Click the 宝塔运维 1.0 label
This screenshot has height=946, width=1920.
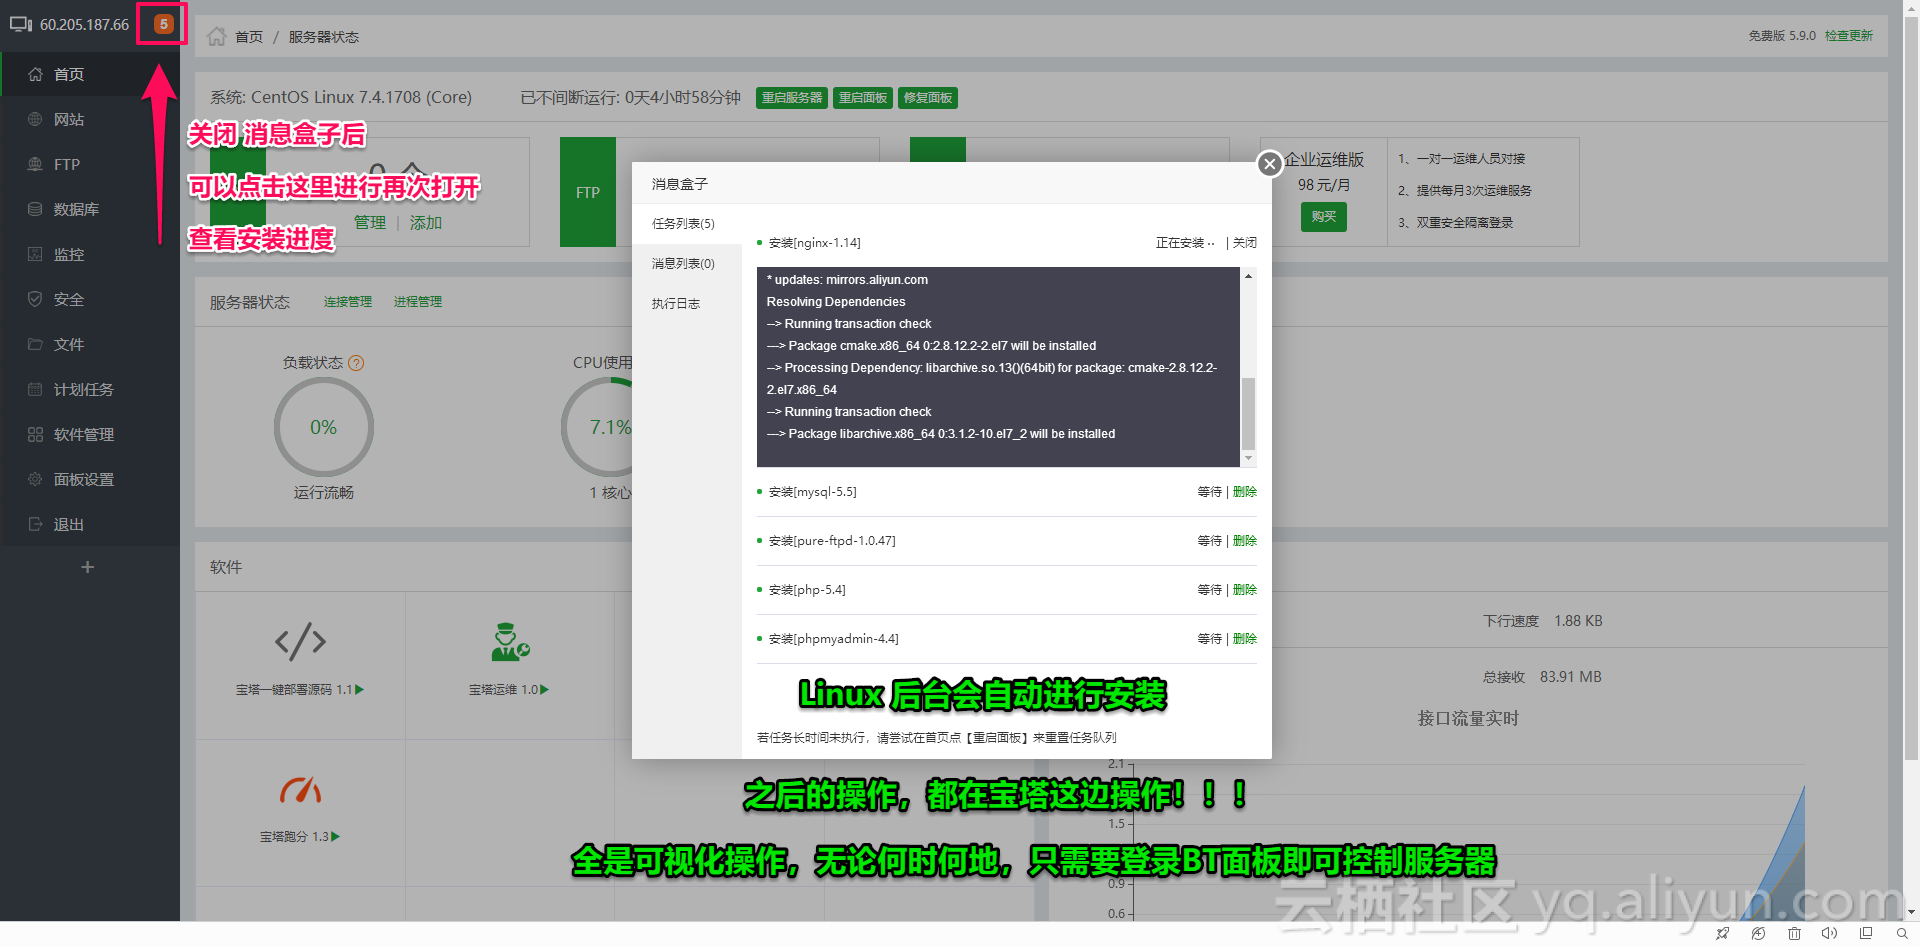509,690
